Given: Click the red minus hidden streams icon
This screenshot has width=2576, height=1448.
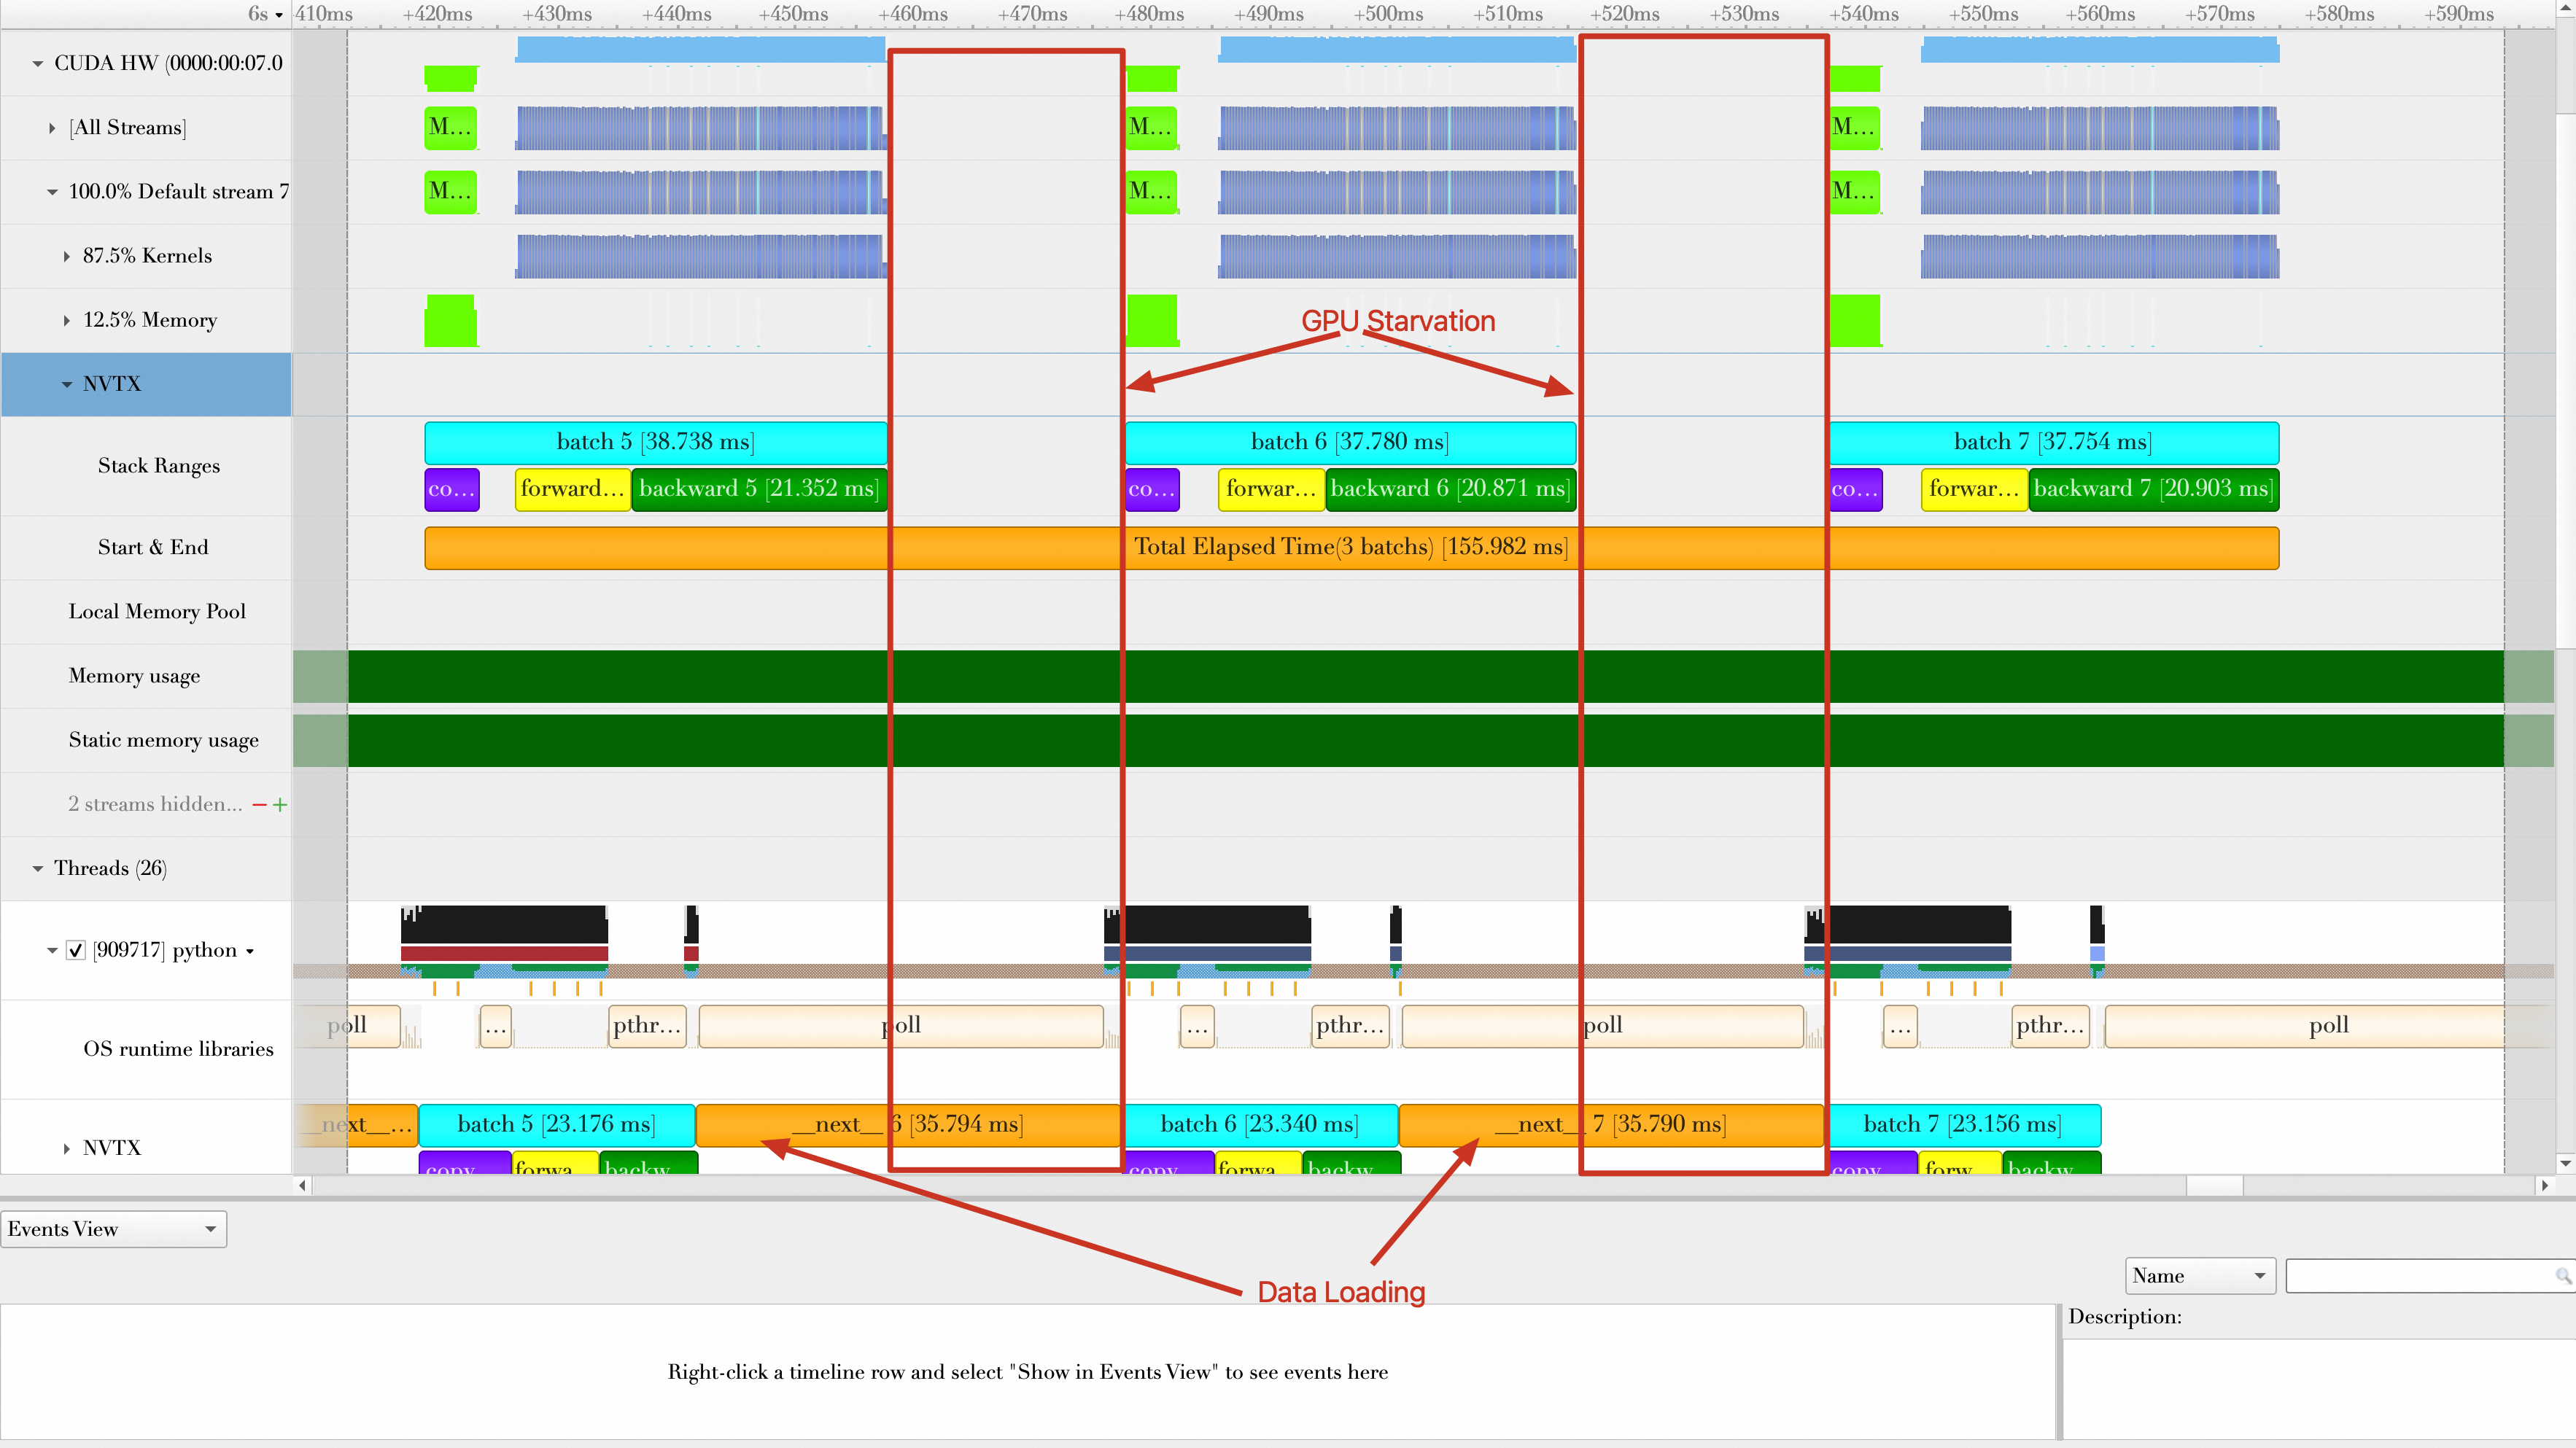Looking at the screenshot, I should [260, 805].
